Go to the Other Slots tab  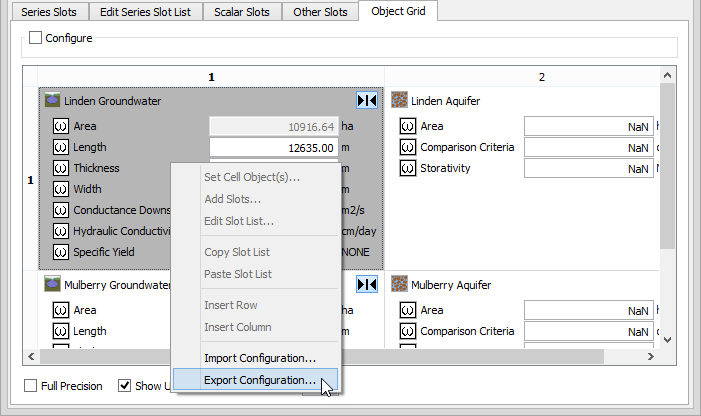320,12
